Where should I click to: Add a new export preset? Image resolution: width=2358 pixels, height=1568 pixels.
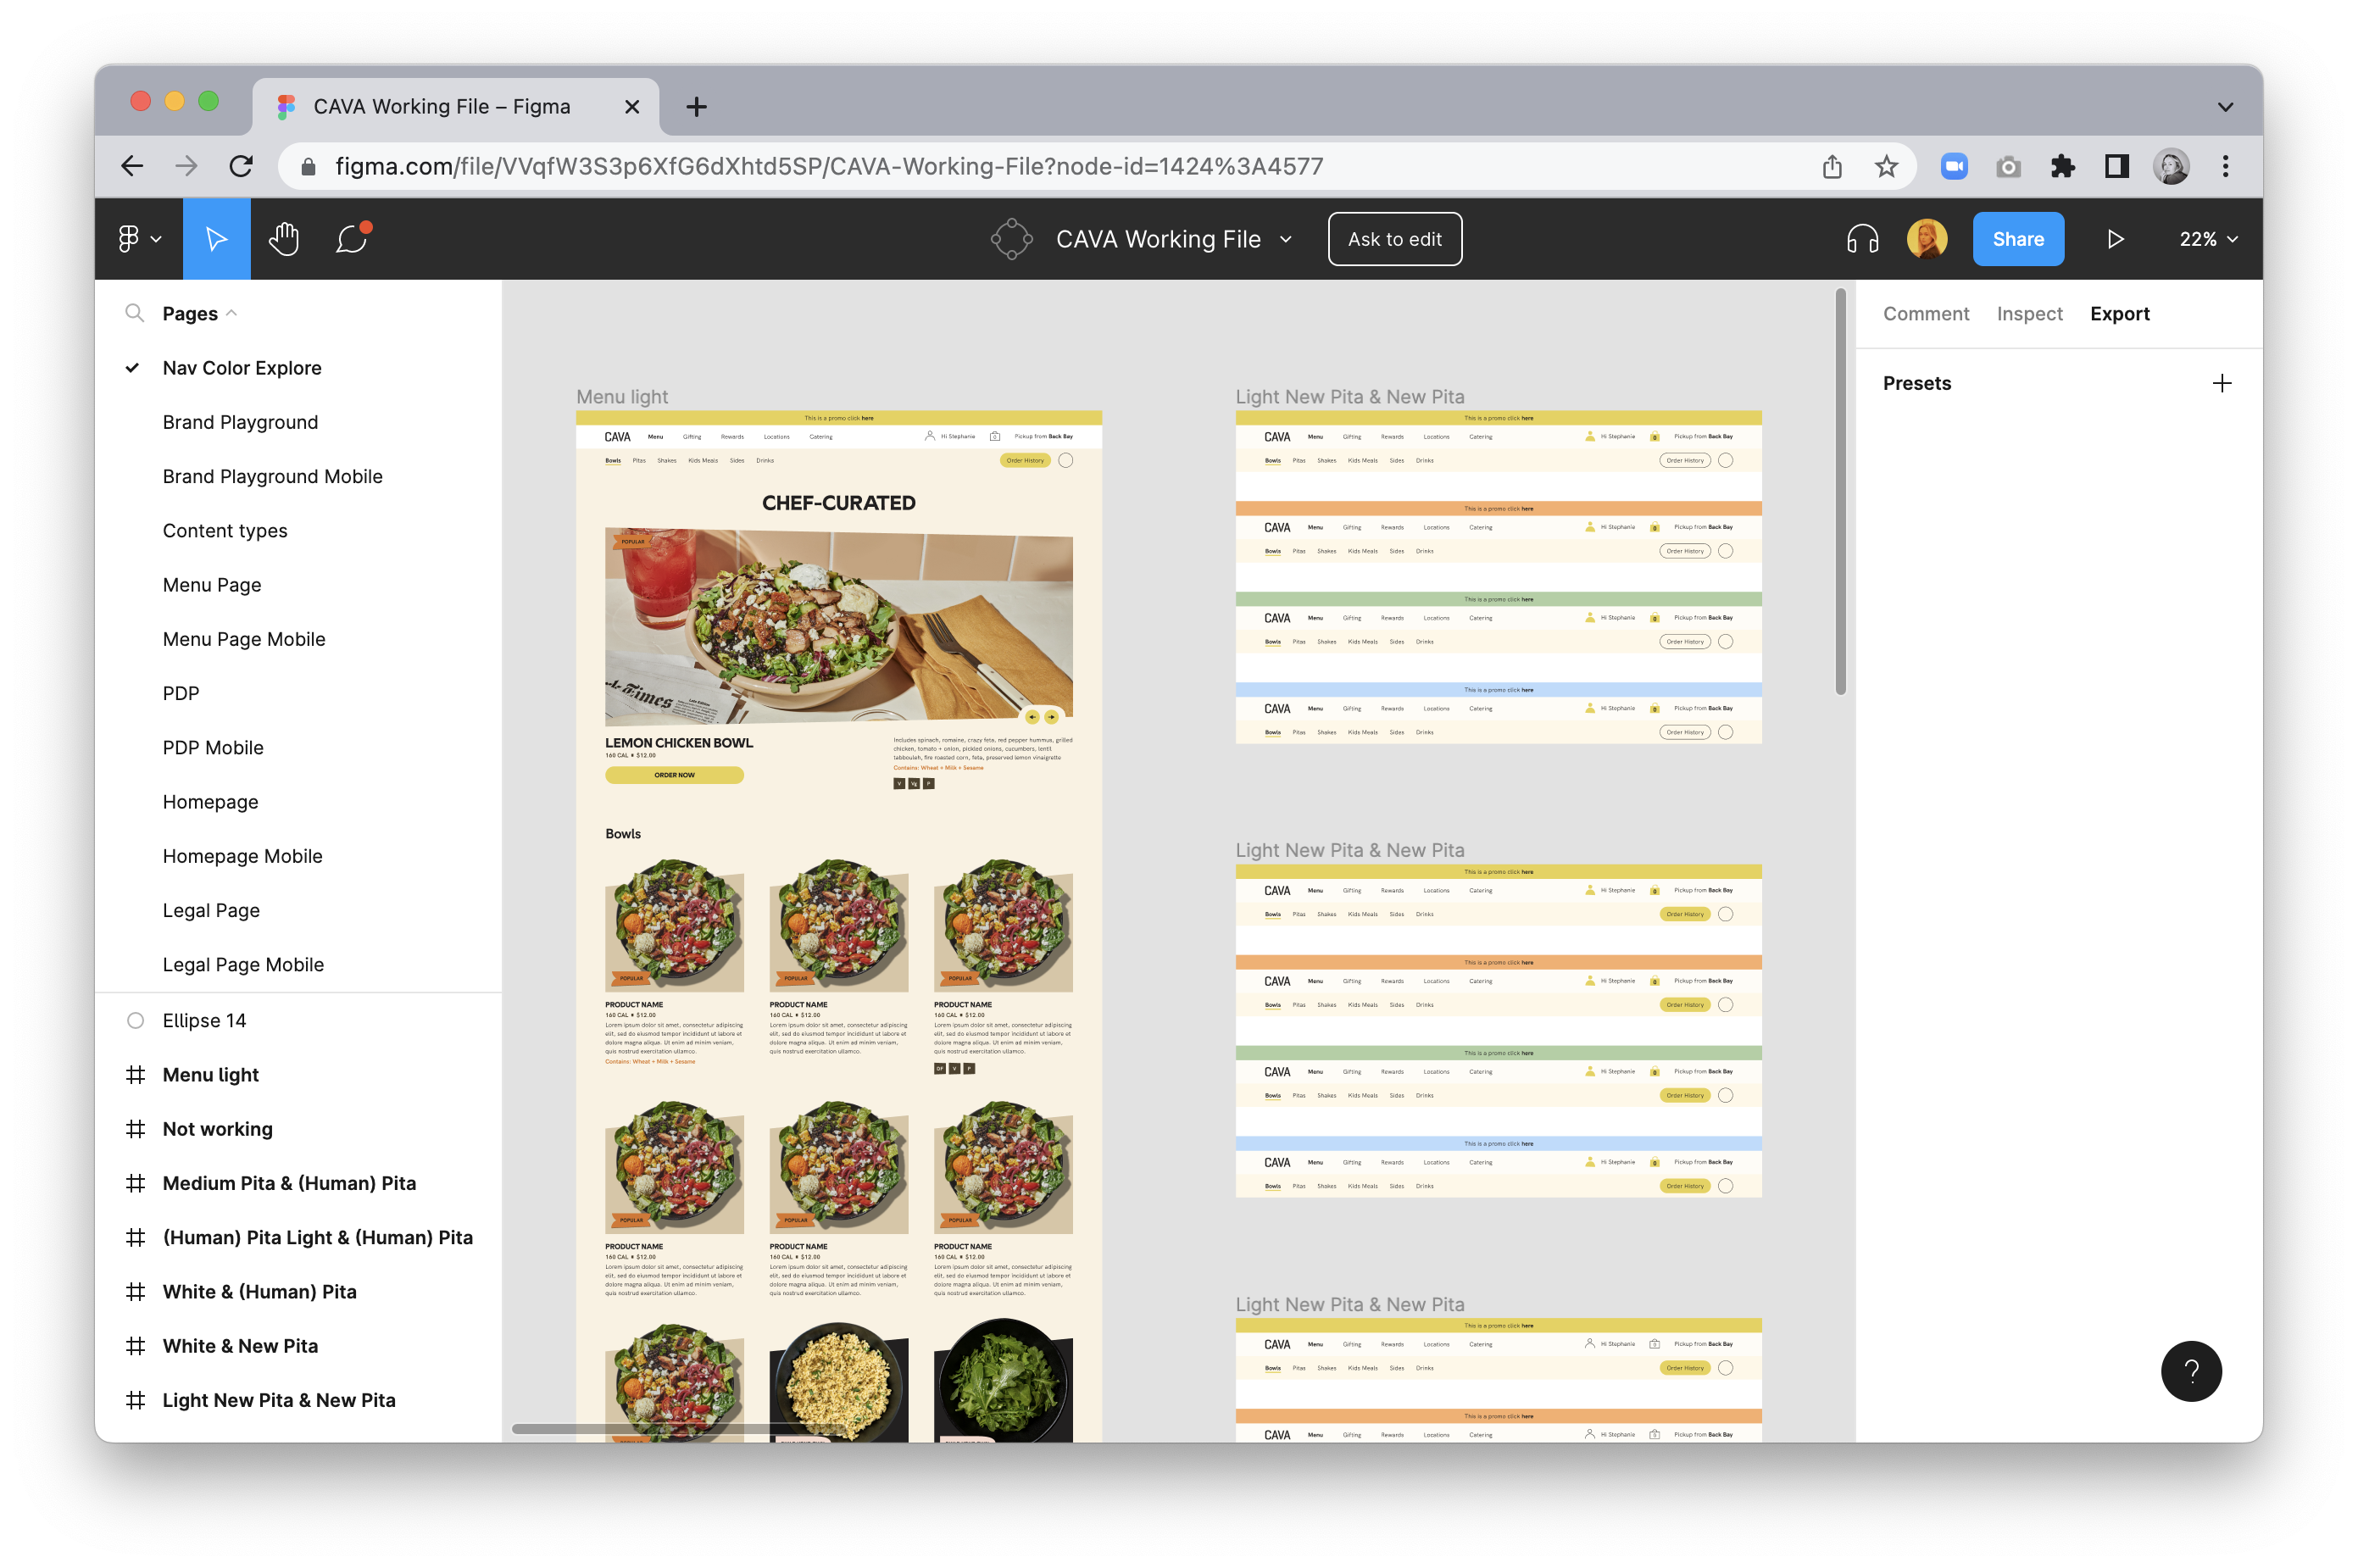pos(2221,383)
